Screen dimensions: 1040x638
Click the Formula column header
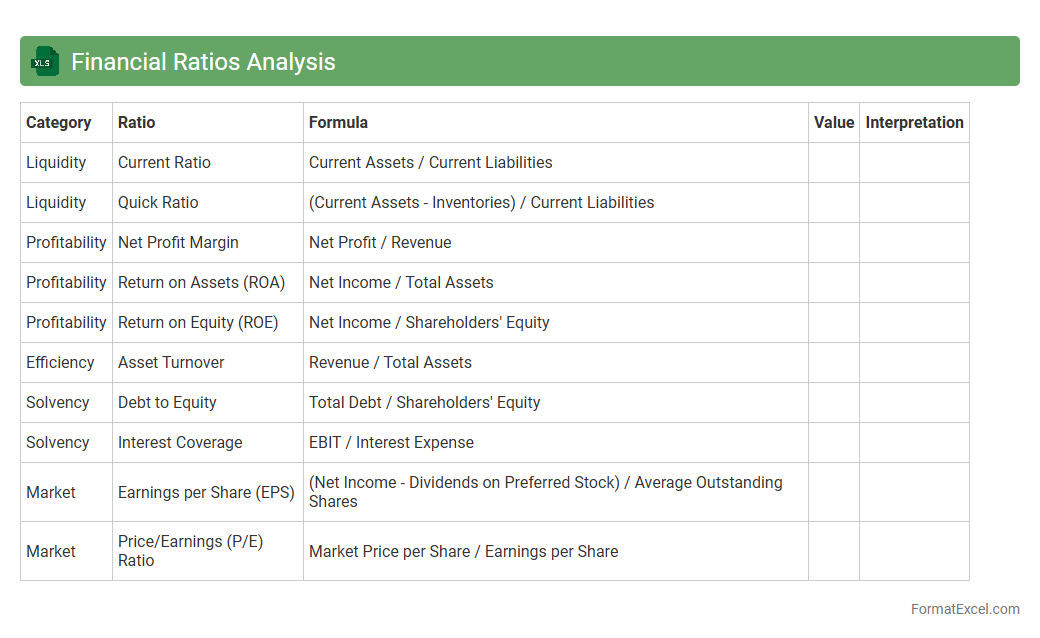(x=338, y=123)
